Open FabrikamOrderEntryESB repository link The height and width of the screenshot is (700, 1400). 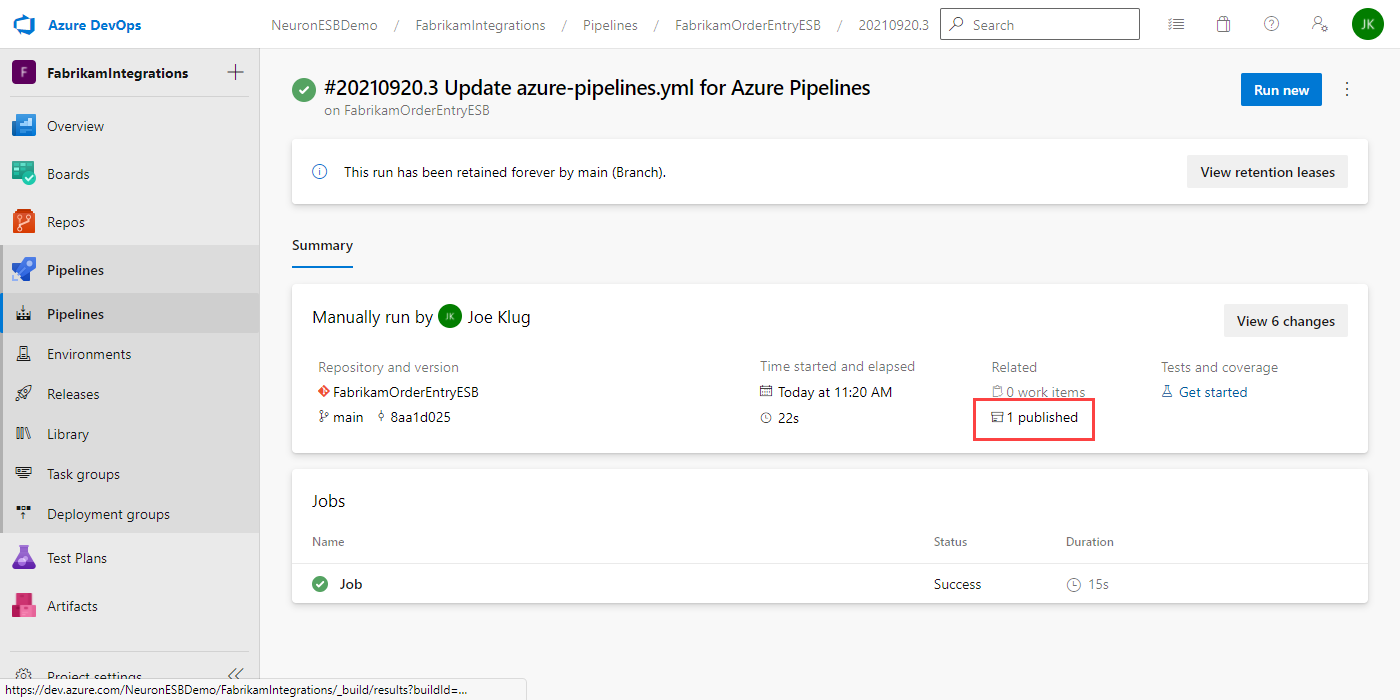click(x=405, y=392)
